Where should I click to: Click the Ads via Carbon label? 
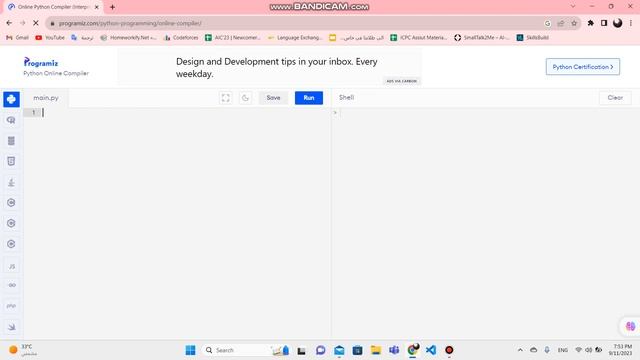(402, 81)
